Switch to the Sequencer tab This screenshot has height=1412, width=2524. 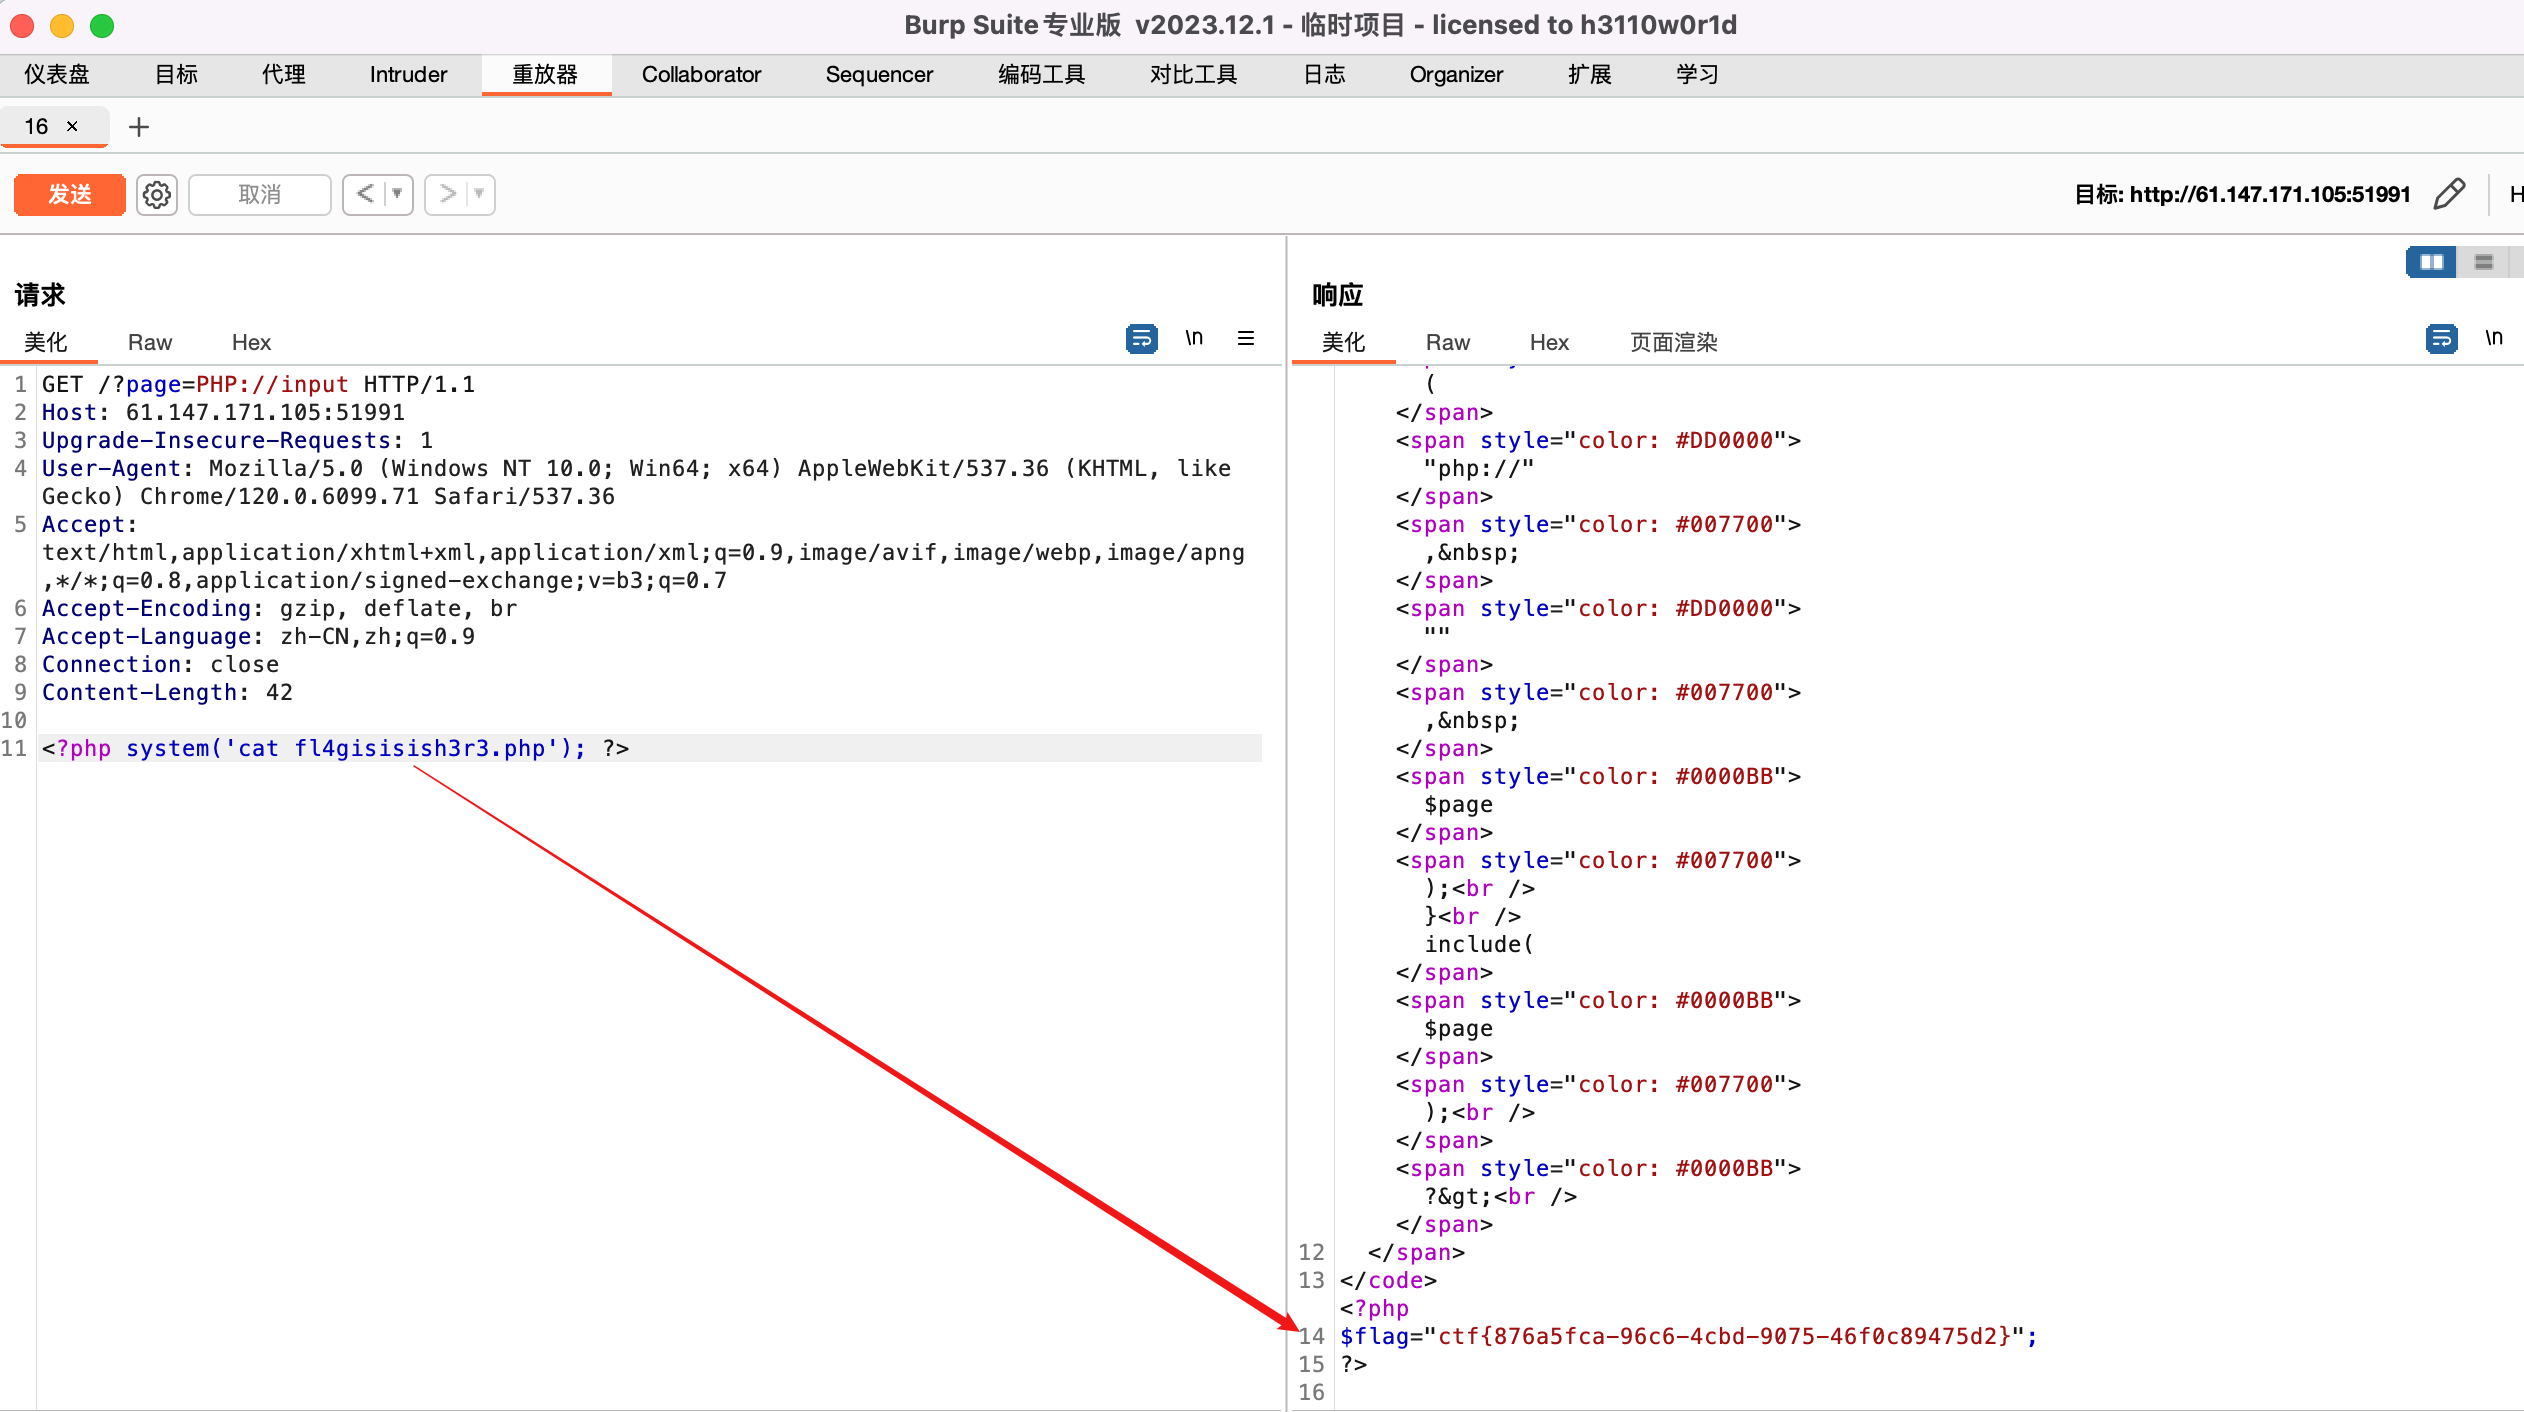(878, 74)
